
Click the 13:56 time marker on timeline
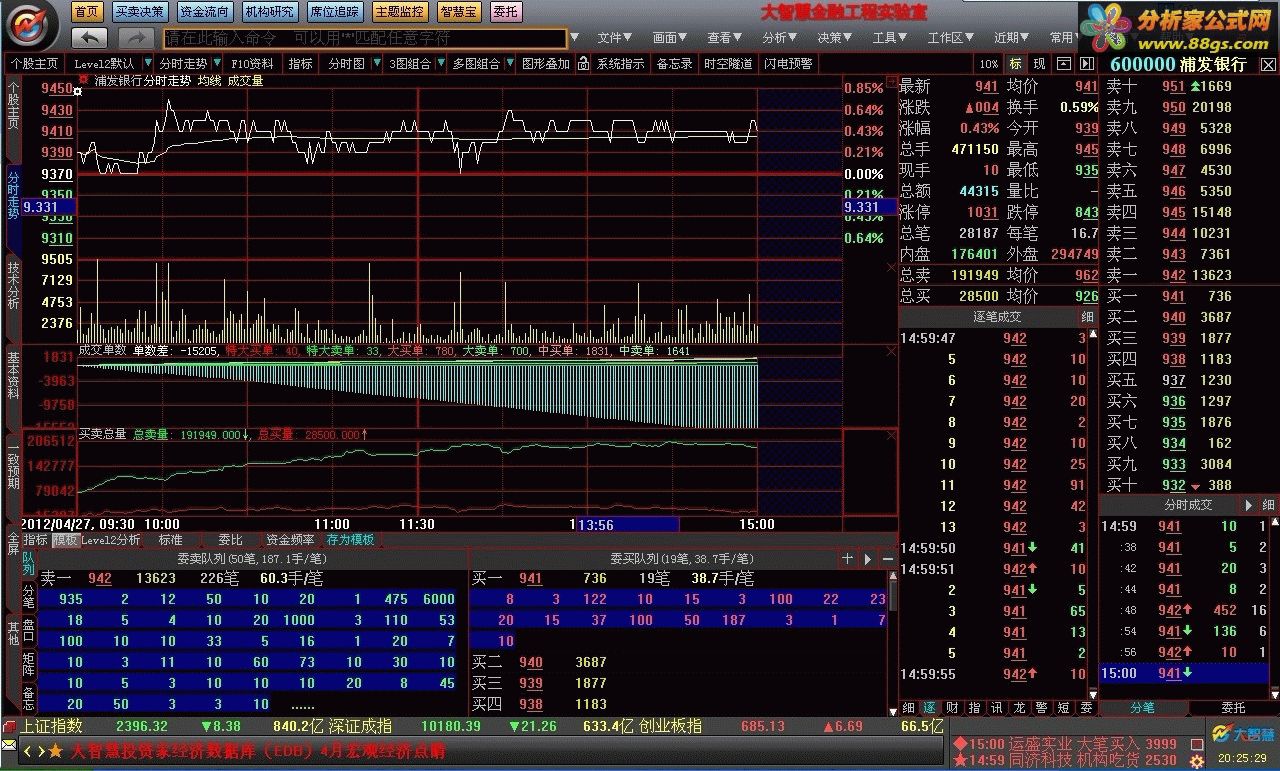coord(628,524)
